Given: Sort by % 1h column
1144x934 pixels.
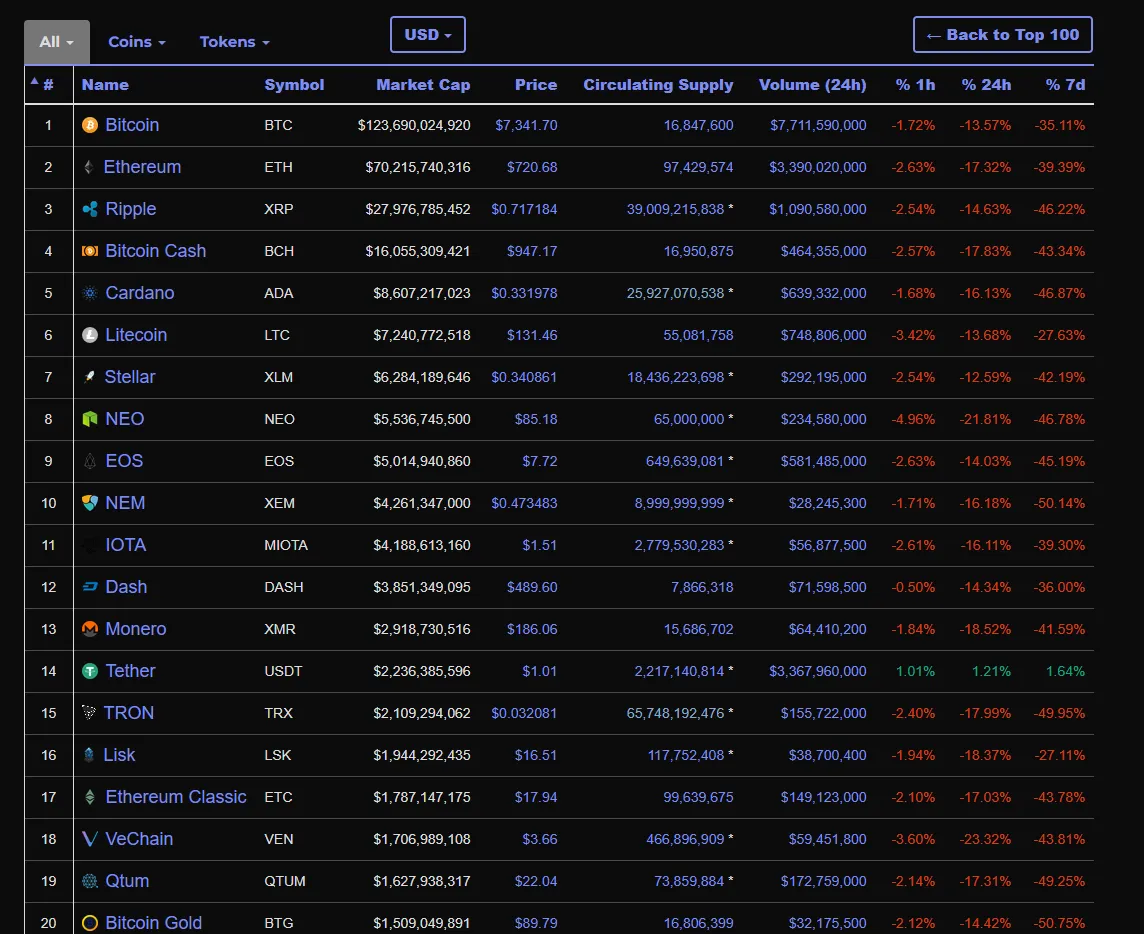Looking at the screenshot, I should pyautogui.click(x=915, y=85).
